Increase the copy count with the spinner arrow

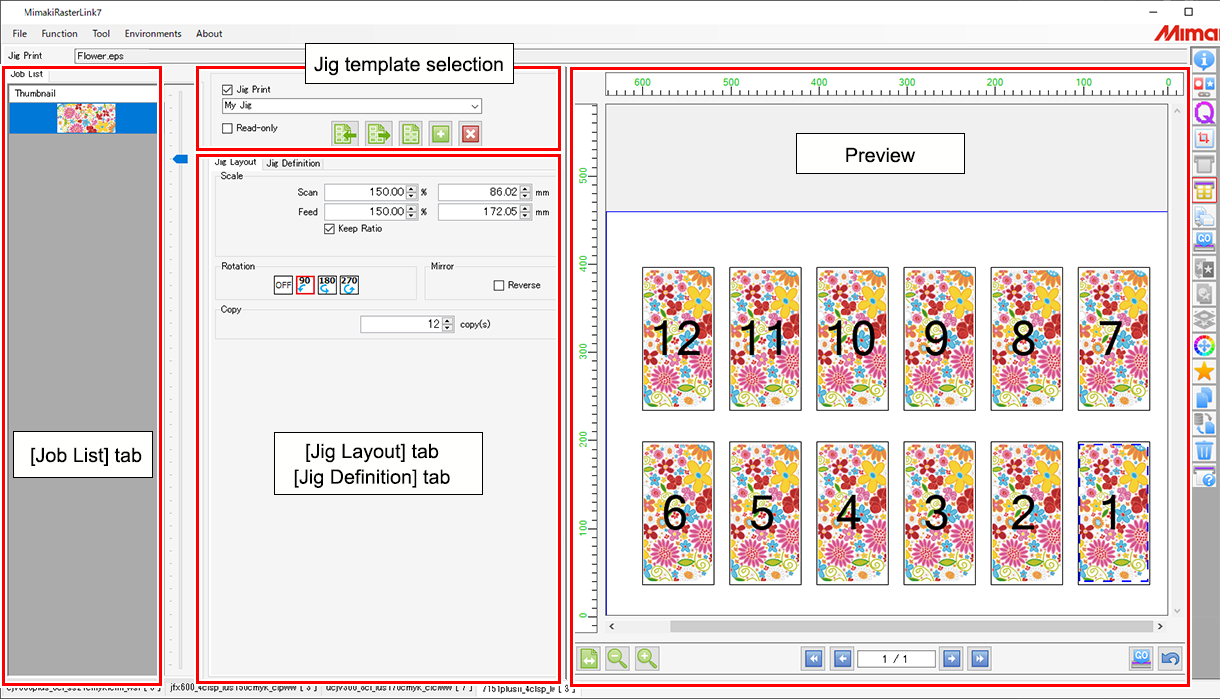446,320
